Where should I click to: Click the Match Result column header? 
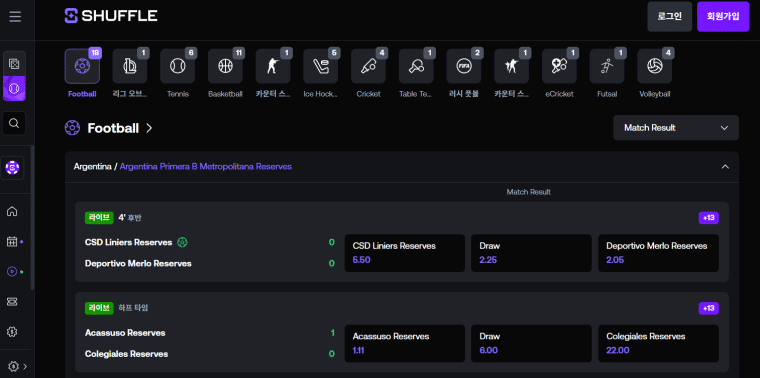[x=528, y=192]
